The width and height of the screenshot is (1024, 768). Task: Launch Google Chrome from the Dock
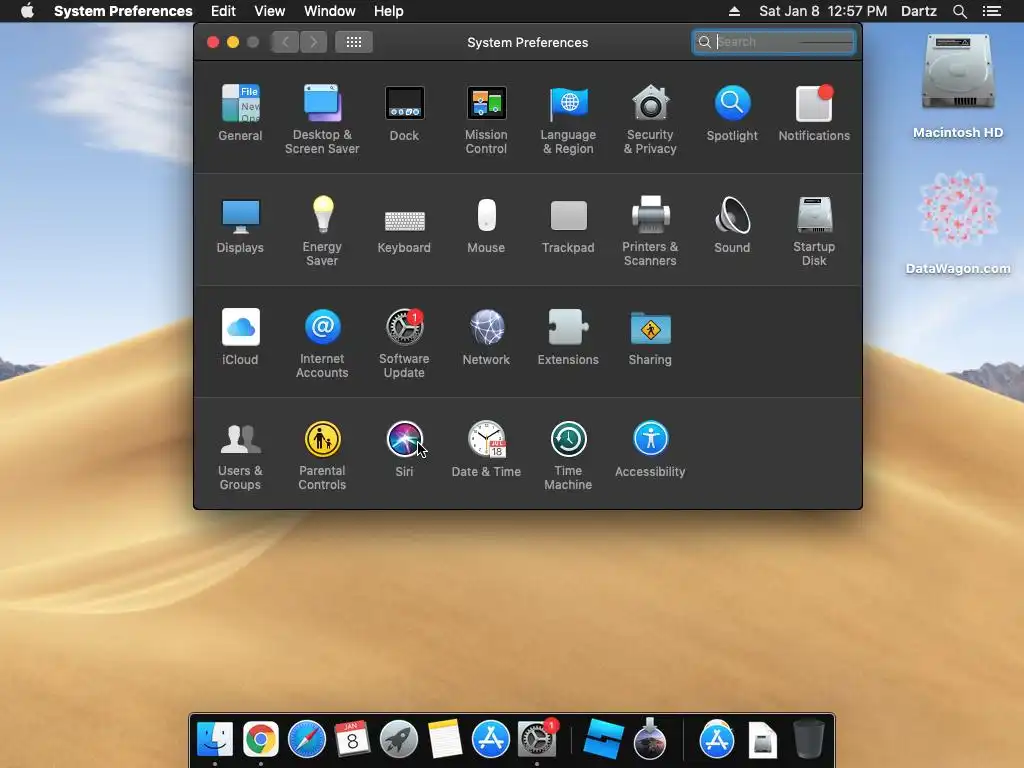[x=261, y=739]
